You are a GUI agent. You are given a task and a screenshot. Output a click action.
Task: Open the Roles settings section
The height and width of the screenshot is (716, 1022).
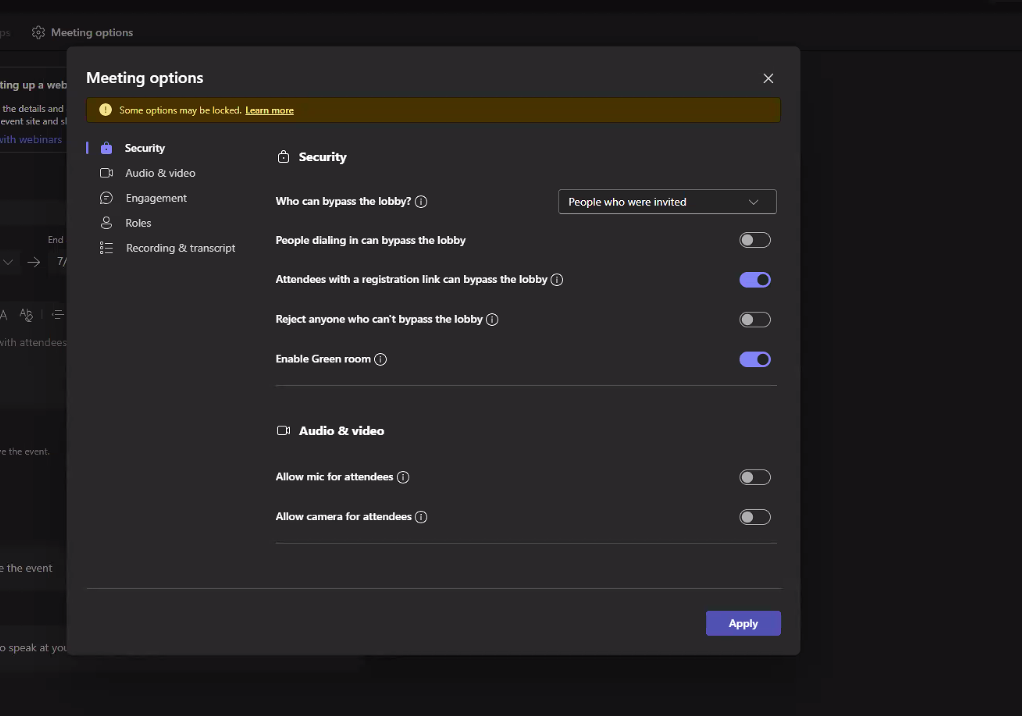point(138,222)
